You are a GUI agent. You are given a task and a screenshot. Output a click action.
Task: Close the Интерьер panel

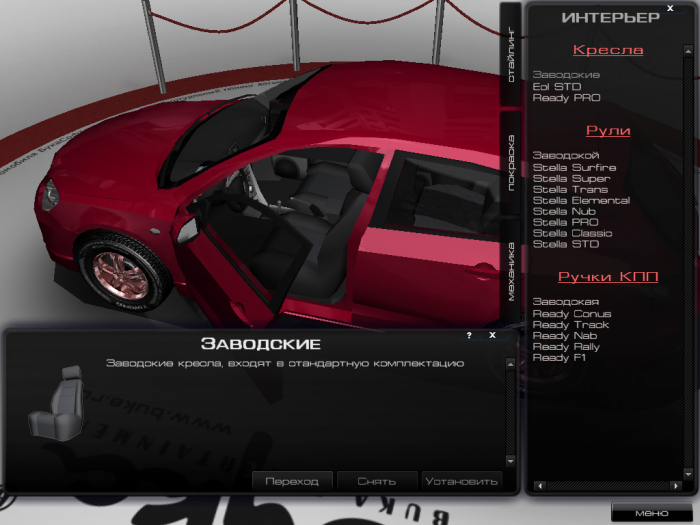pyautogui.click(x=670, y=8)
